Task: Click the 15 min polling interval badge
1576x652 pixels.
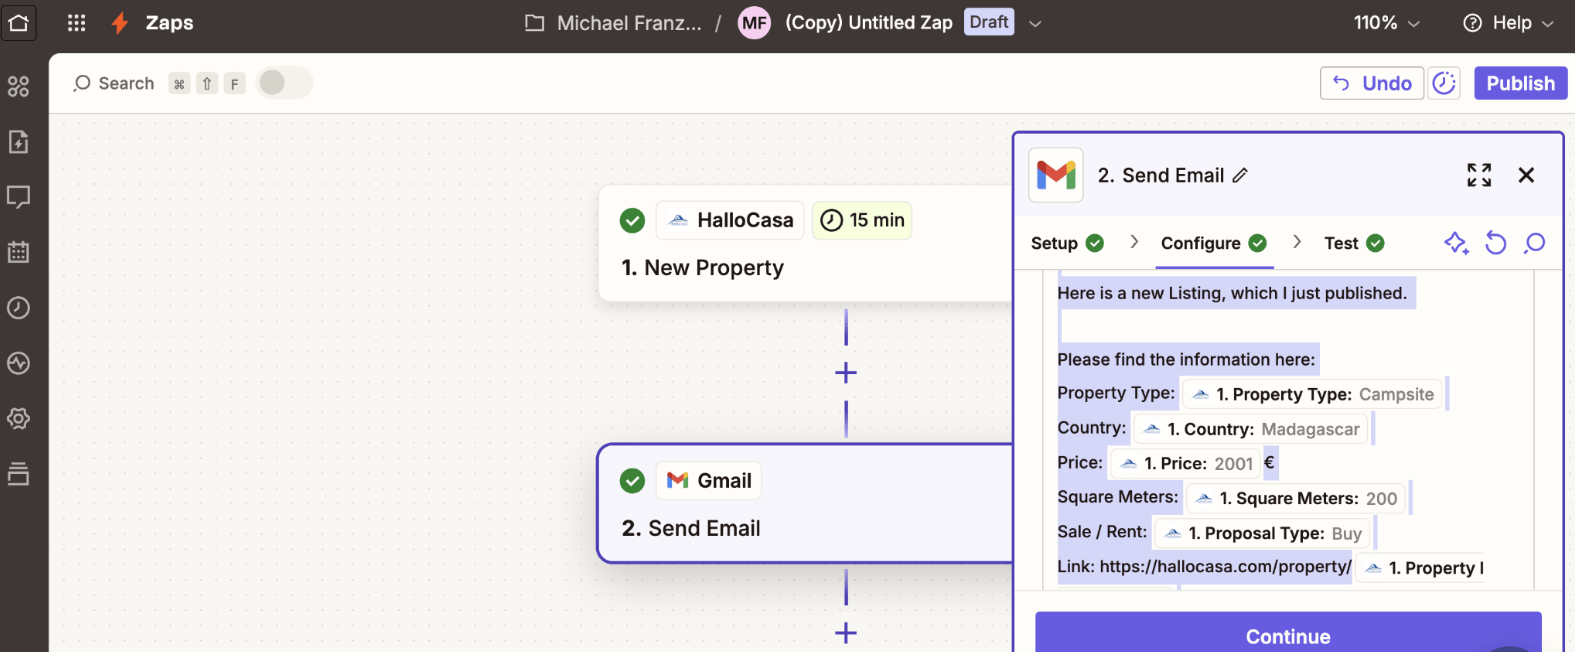Action: [862, 220]
